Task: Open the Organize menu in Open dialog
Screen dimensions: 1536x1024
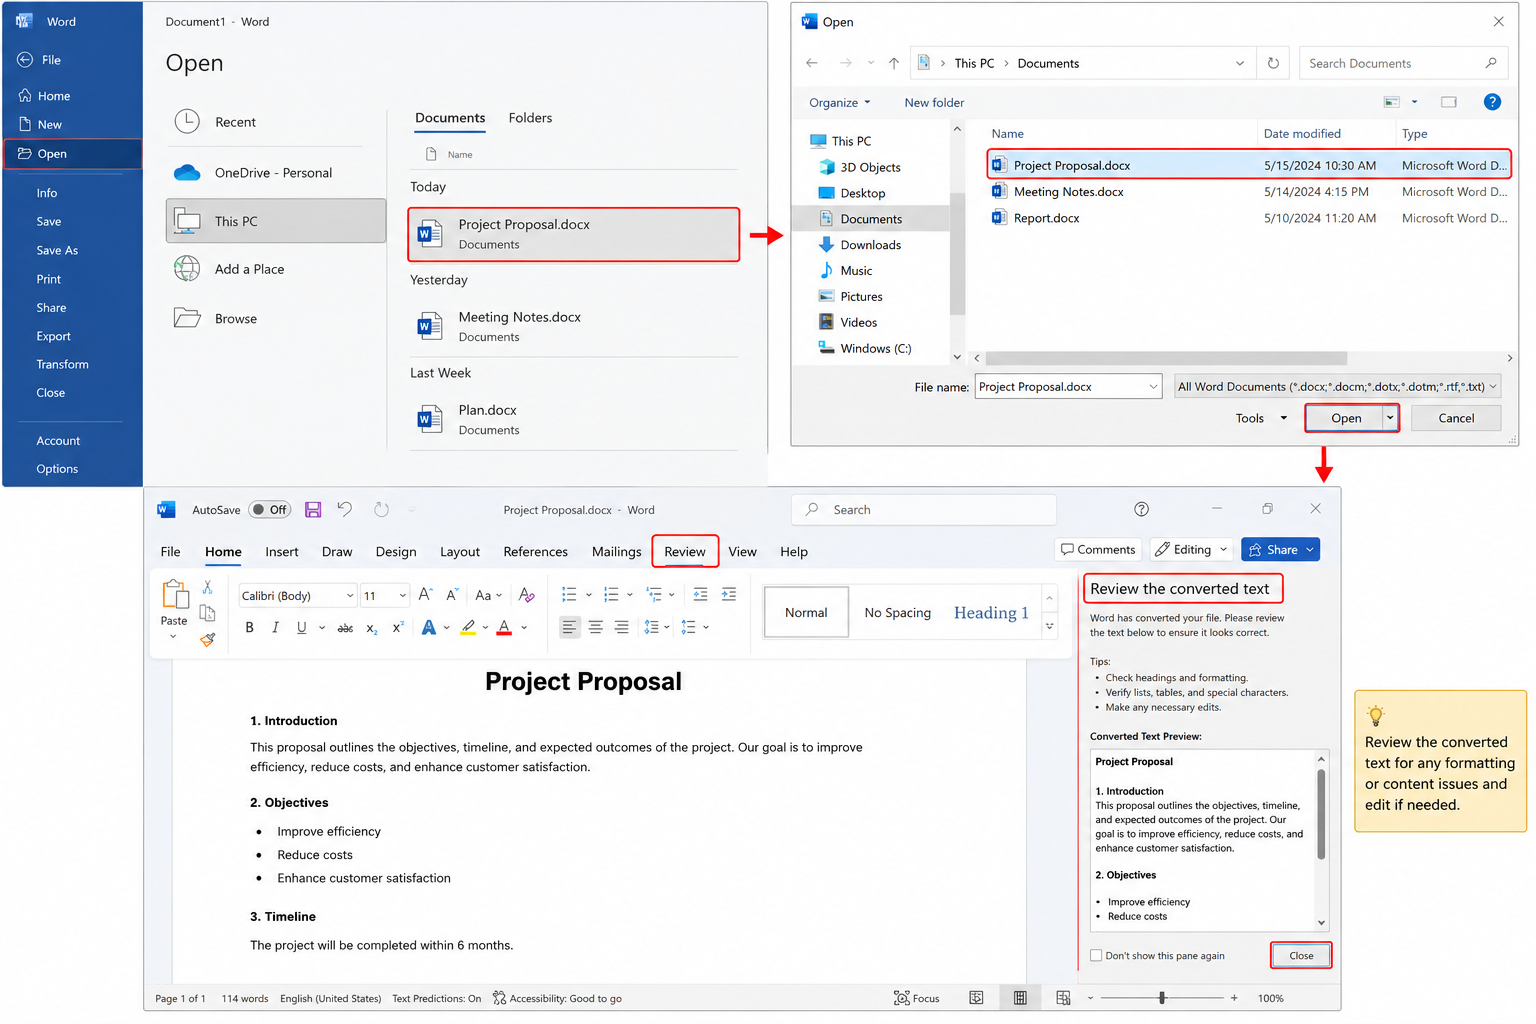Action: [840, 102]
